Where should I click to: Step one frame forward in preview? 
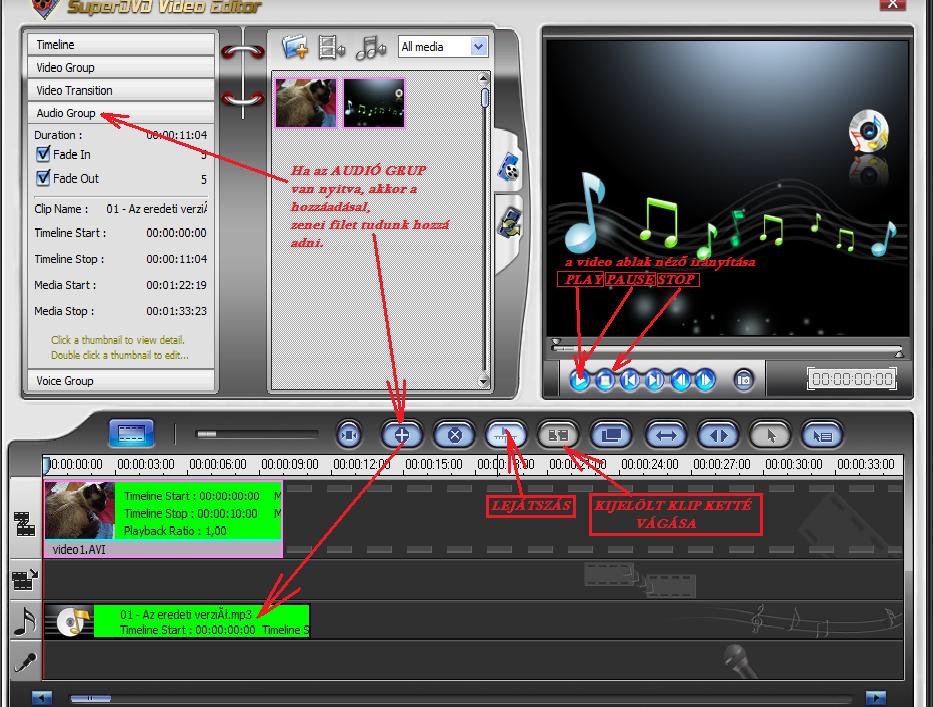point(706,380)
